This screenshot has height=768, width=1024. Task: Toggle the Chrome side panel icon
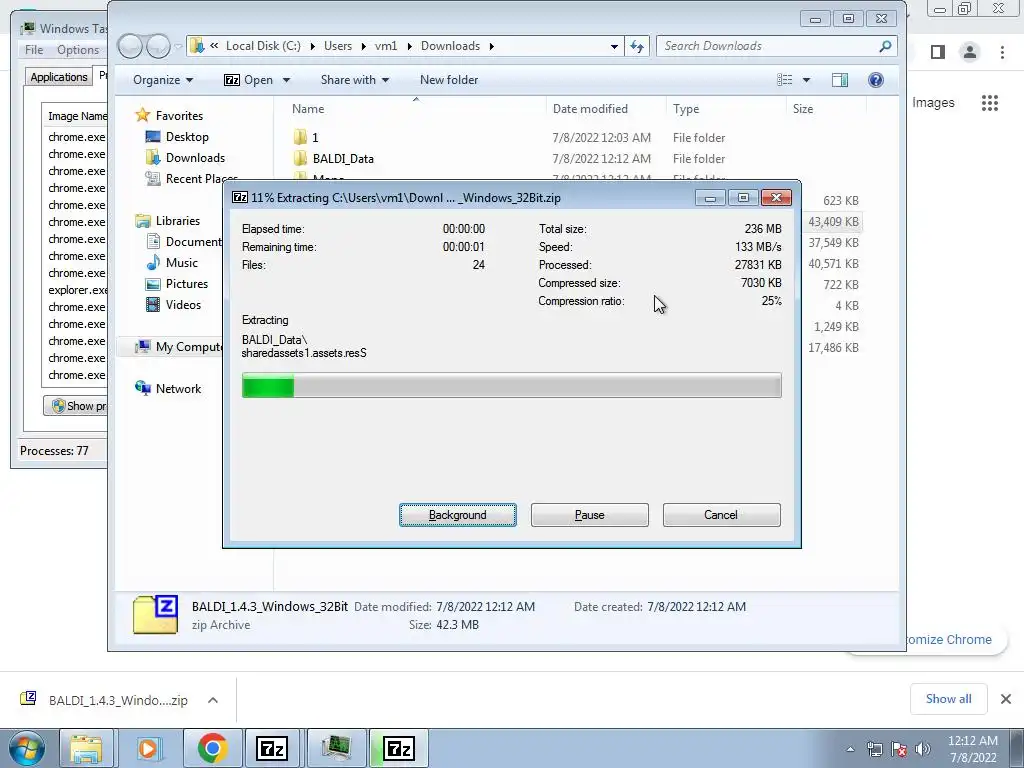[x=938, y=52]
